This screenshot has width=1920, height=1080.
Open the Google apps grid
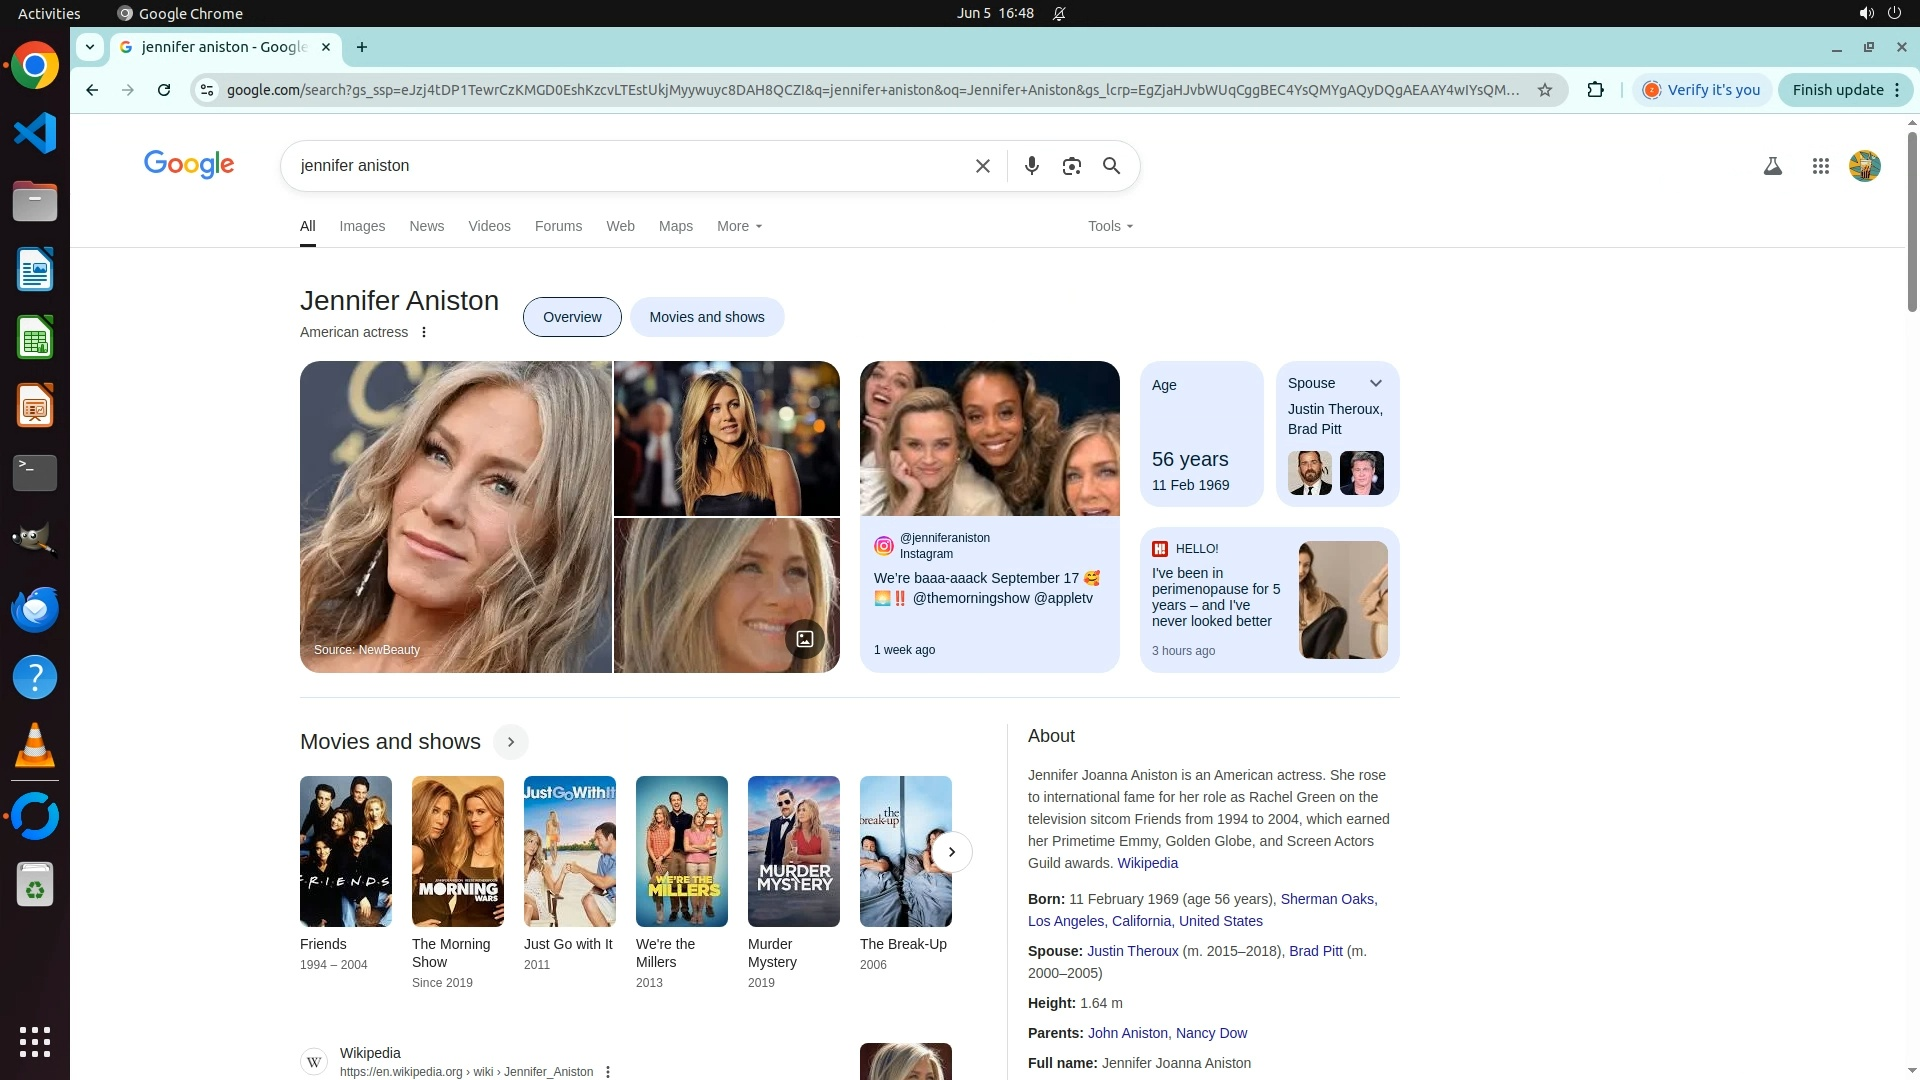[x=1820, y=166]
